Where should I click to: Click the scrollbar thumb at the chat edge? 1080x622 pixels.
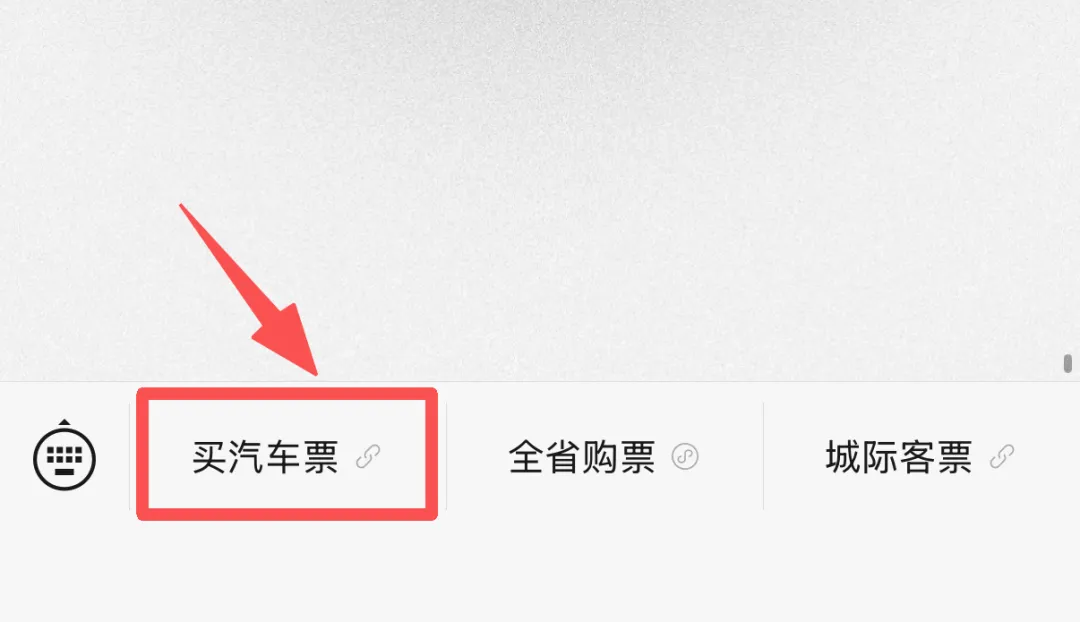click(1068, 363)
